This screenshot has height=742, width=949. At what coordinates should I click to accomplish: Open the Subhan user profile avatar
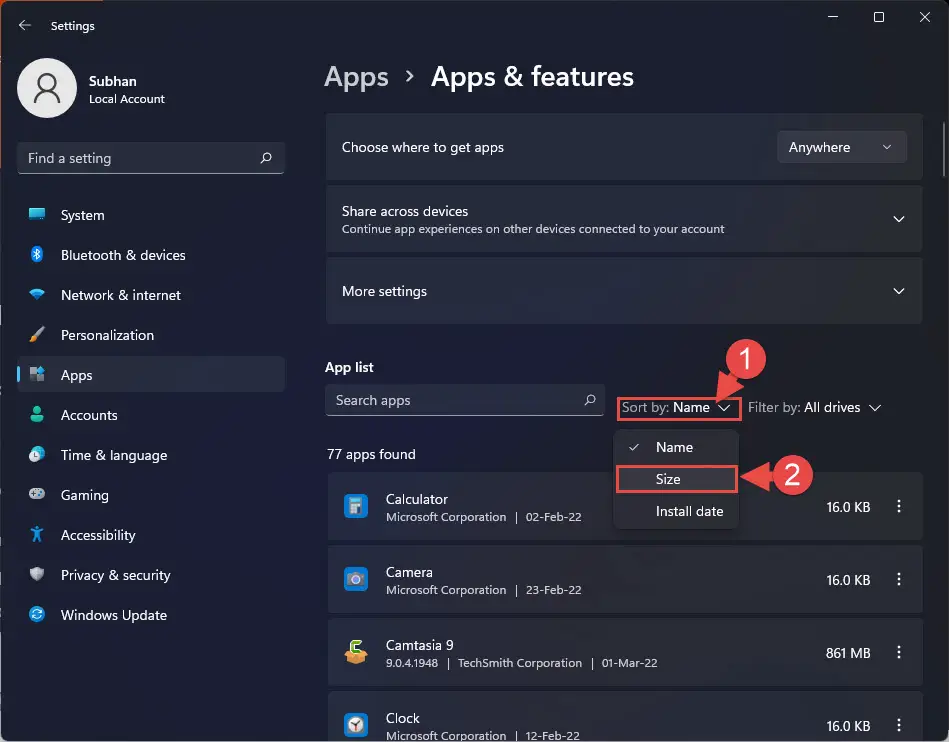(x=47, y=88)
